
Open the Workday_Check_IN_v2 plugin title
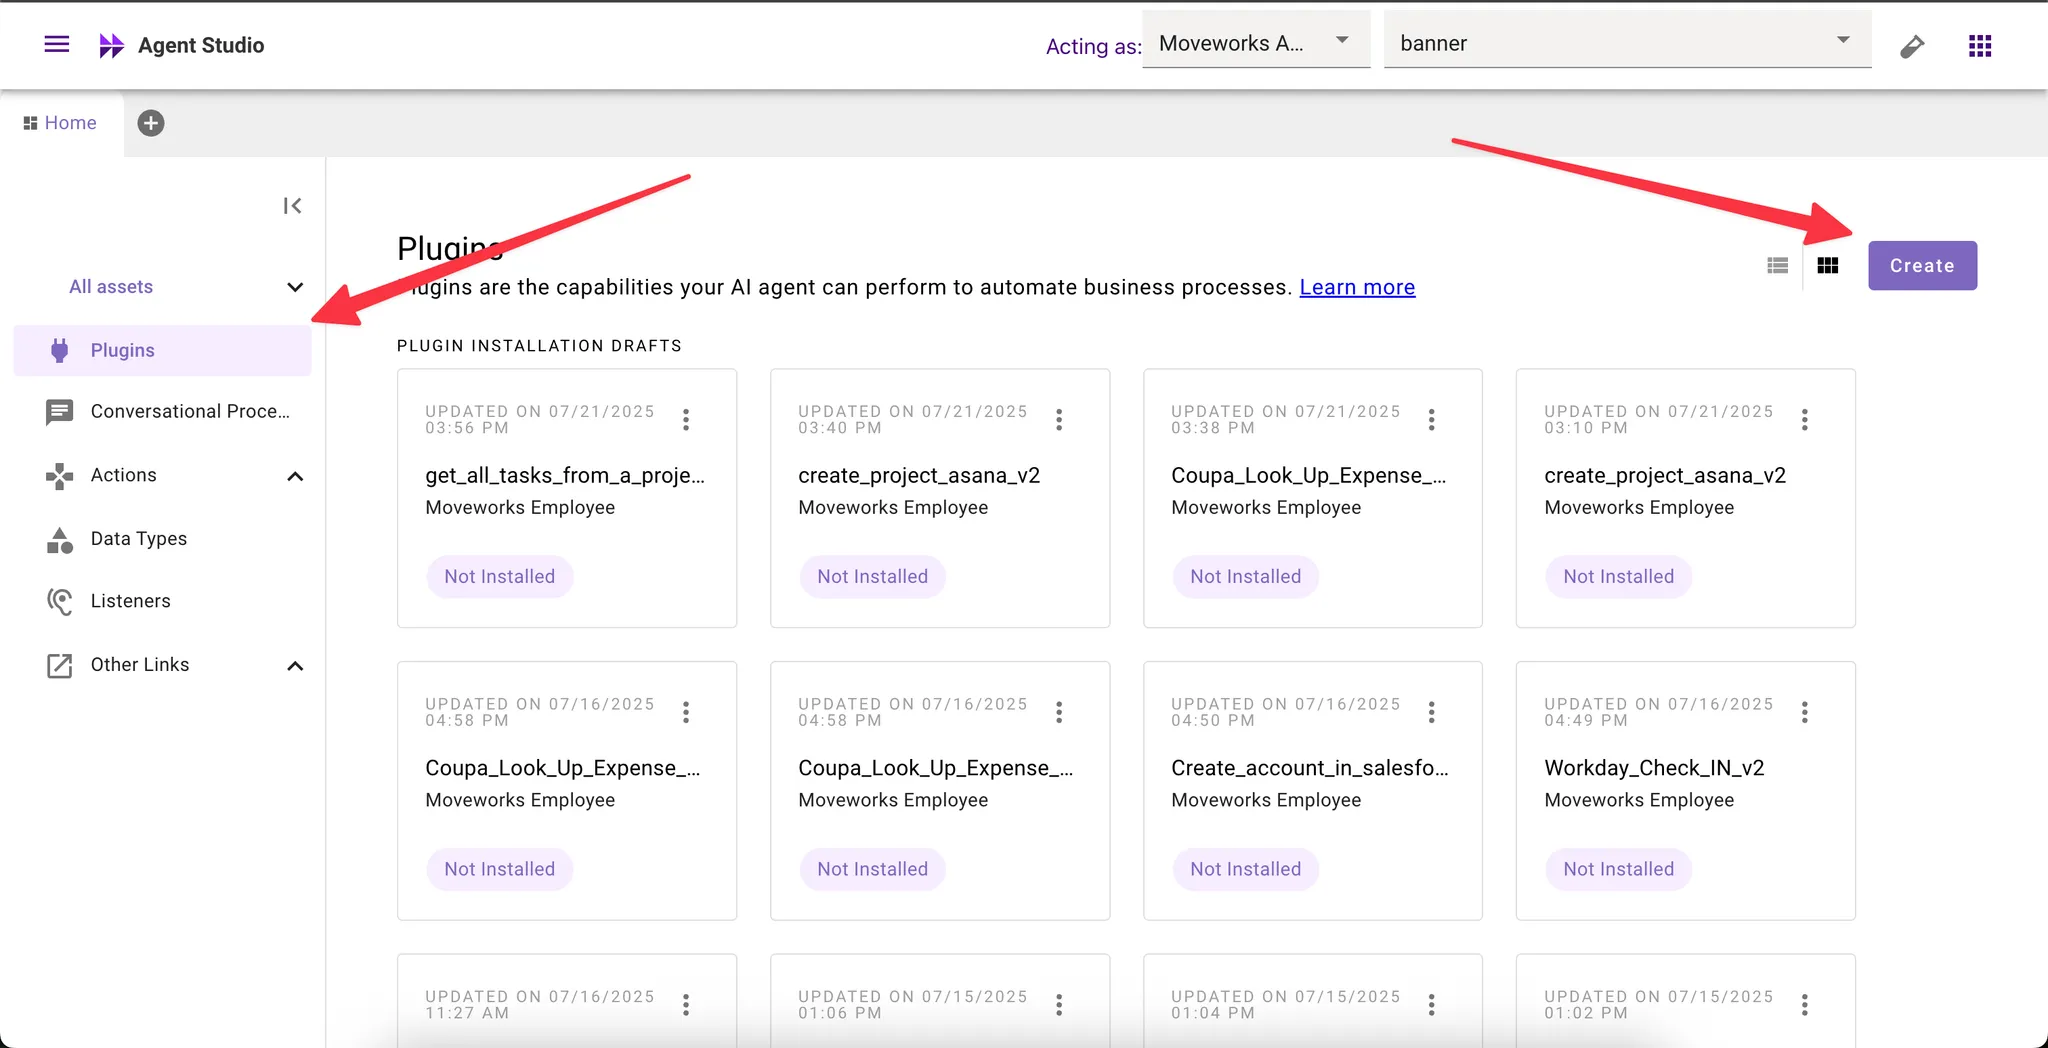pyautogui.click(x=1654, y=768)
